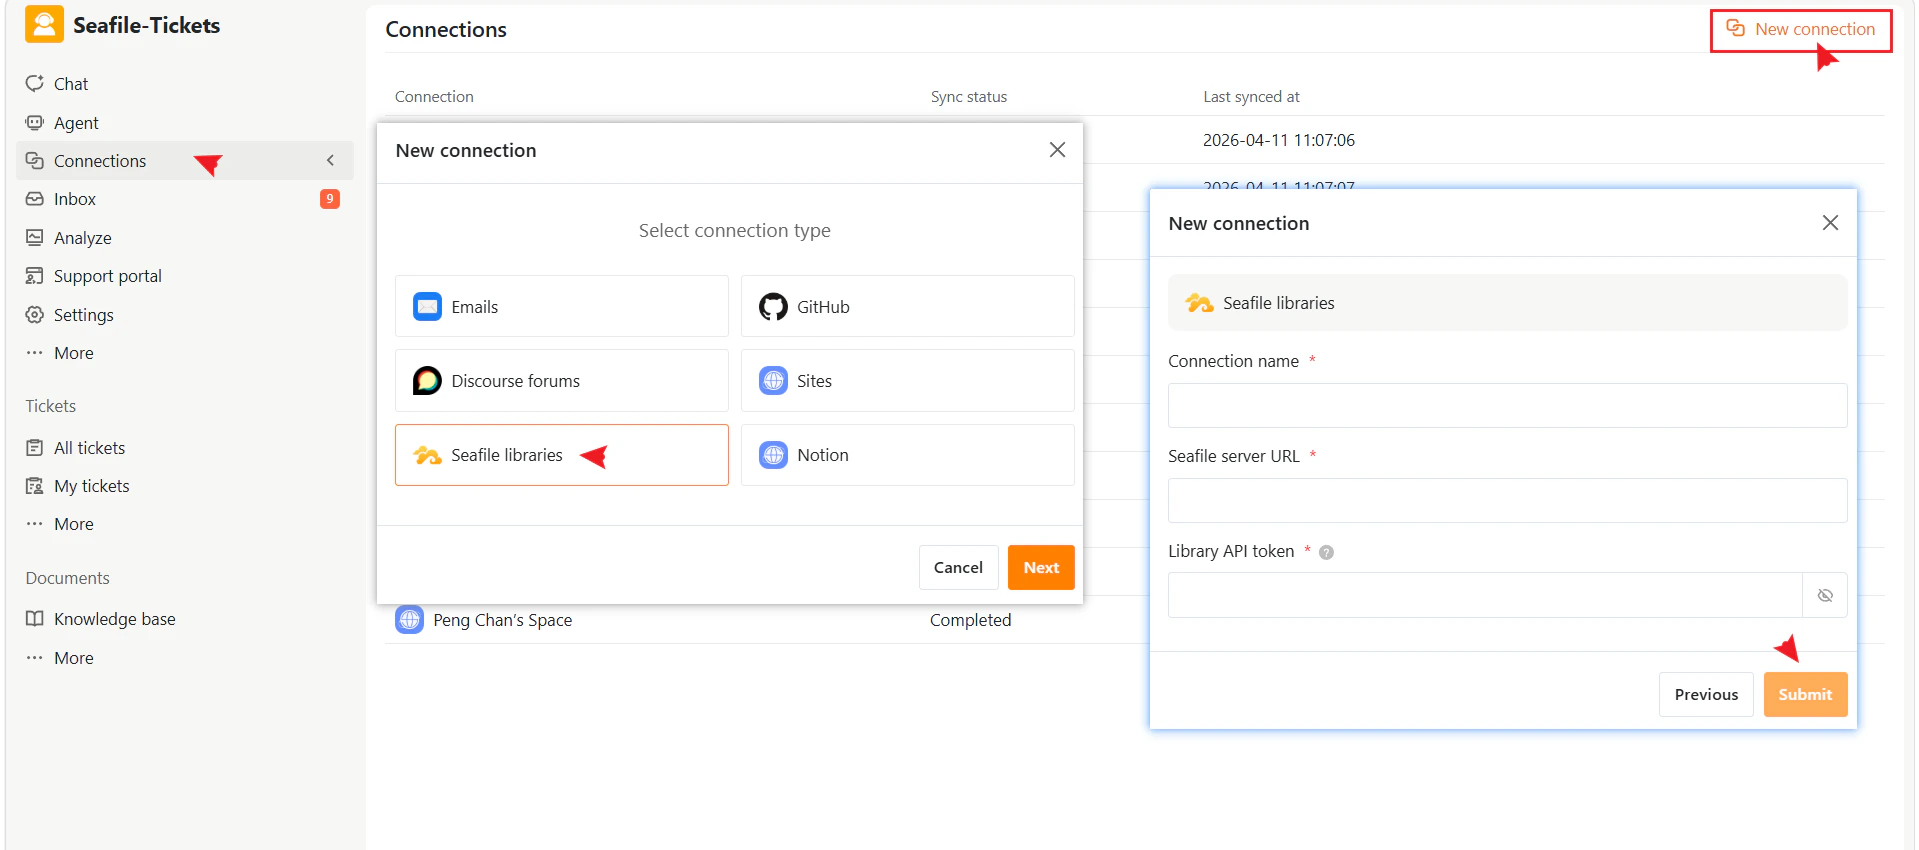
Task: Open Settings in the sidebar
Action: [84, 315]
